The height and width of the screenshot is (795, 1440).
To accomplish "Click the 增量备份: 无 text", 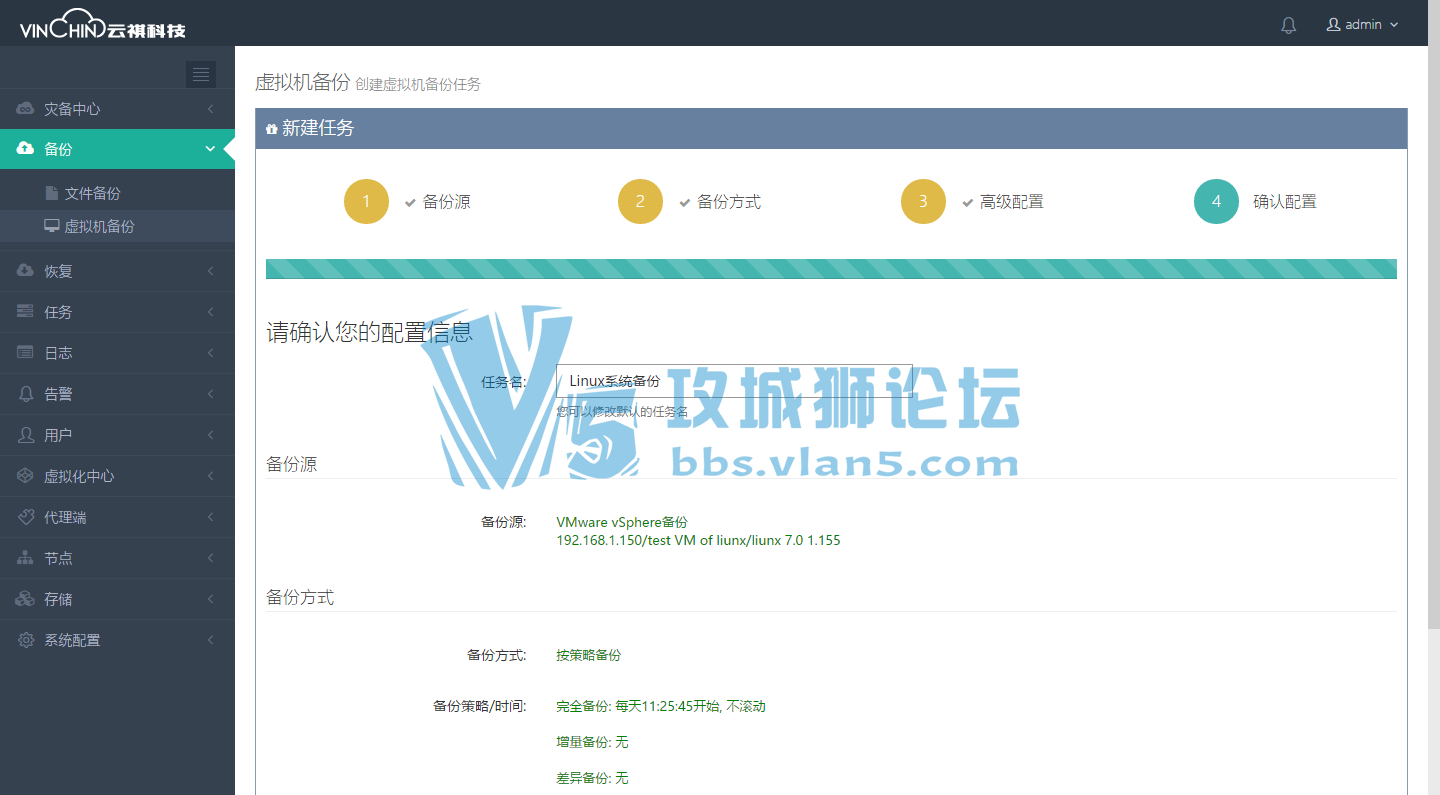I will point(592,742).
